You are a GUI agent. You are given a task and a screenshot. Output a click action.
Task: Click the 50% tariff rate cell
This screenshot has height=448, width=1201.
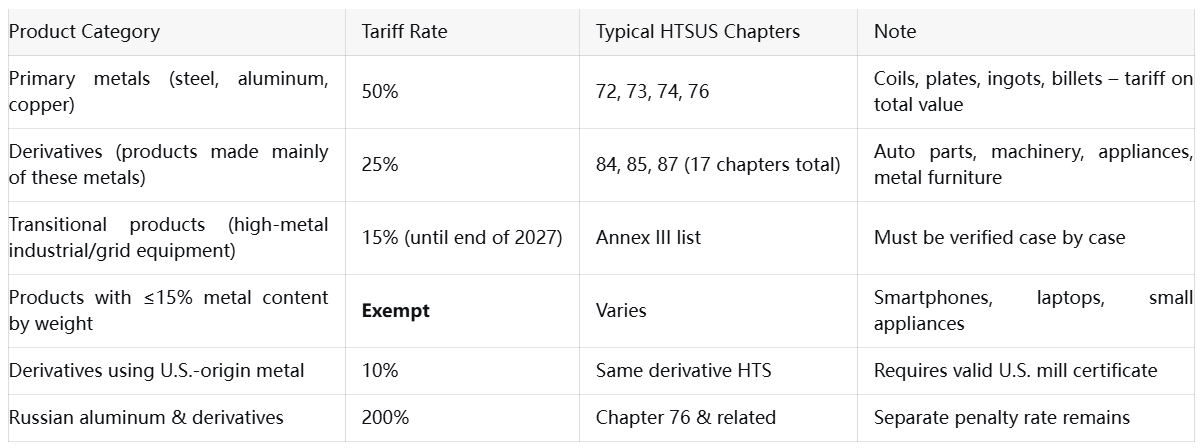[x=380, y=92]
